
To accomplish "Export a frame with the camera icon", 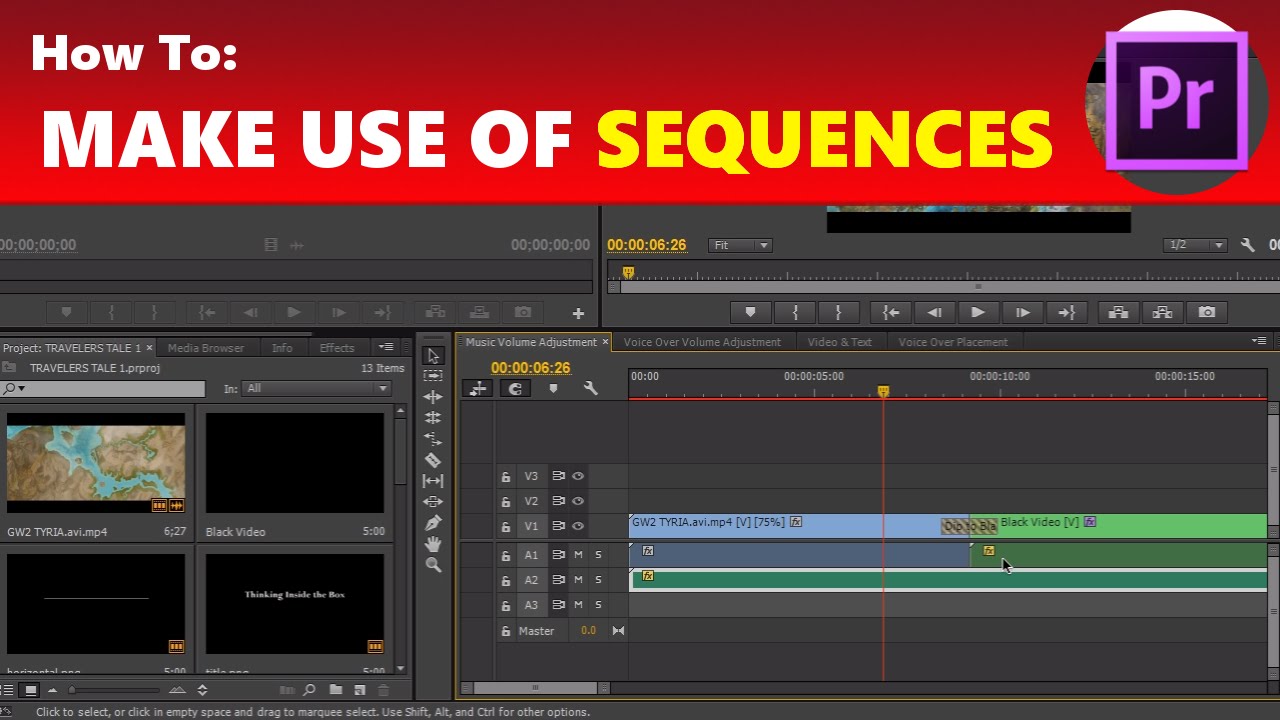I will point(1207,313).
